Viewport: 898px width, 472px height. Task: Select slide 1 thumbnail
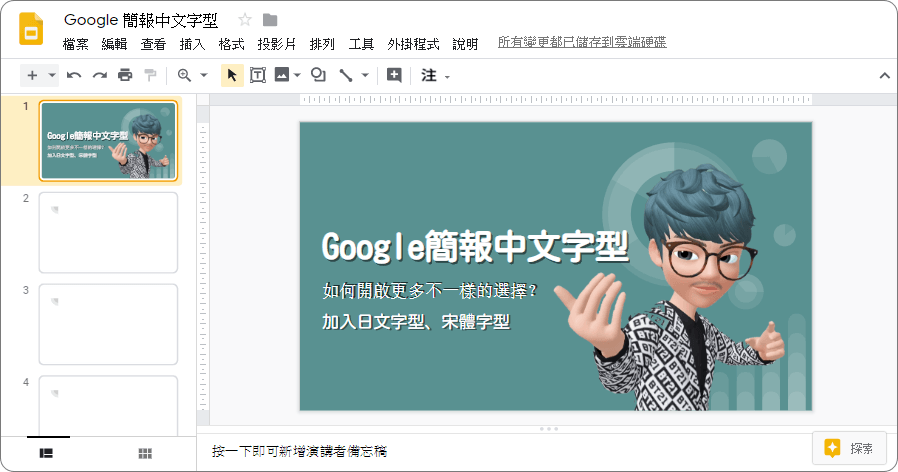tap(108, 141)
